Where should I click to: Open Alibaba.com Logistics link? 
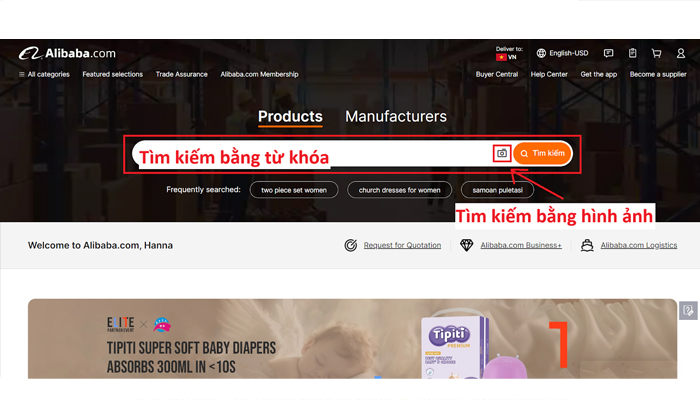point(639,245)
